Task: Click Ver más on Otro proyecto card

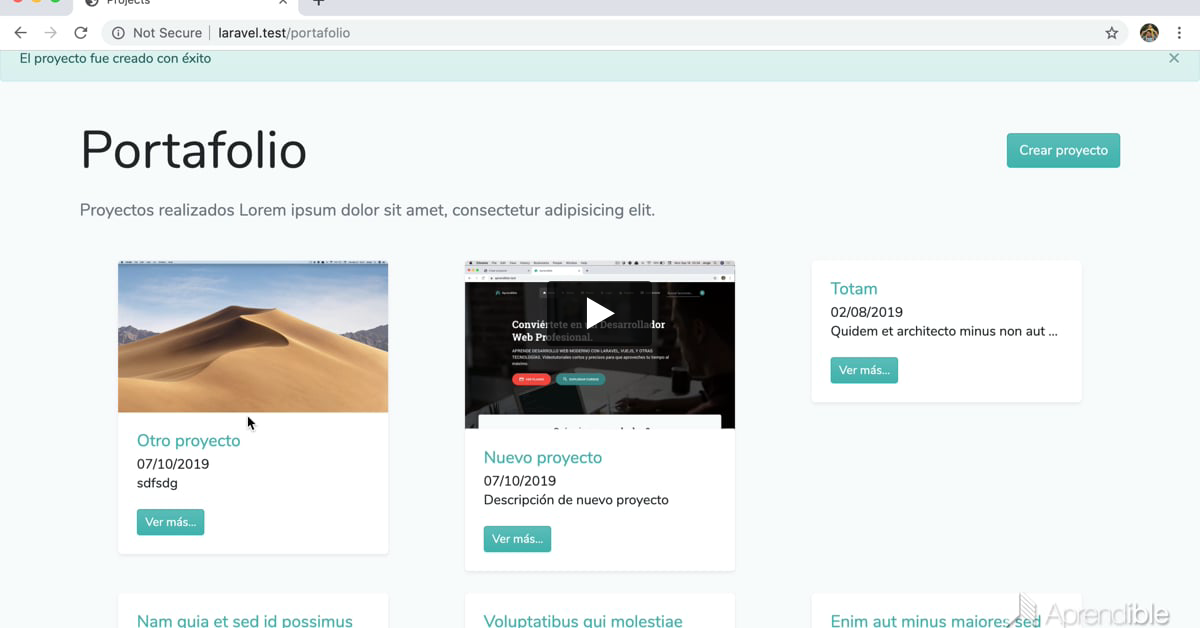Action: (x=170, y=522)
